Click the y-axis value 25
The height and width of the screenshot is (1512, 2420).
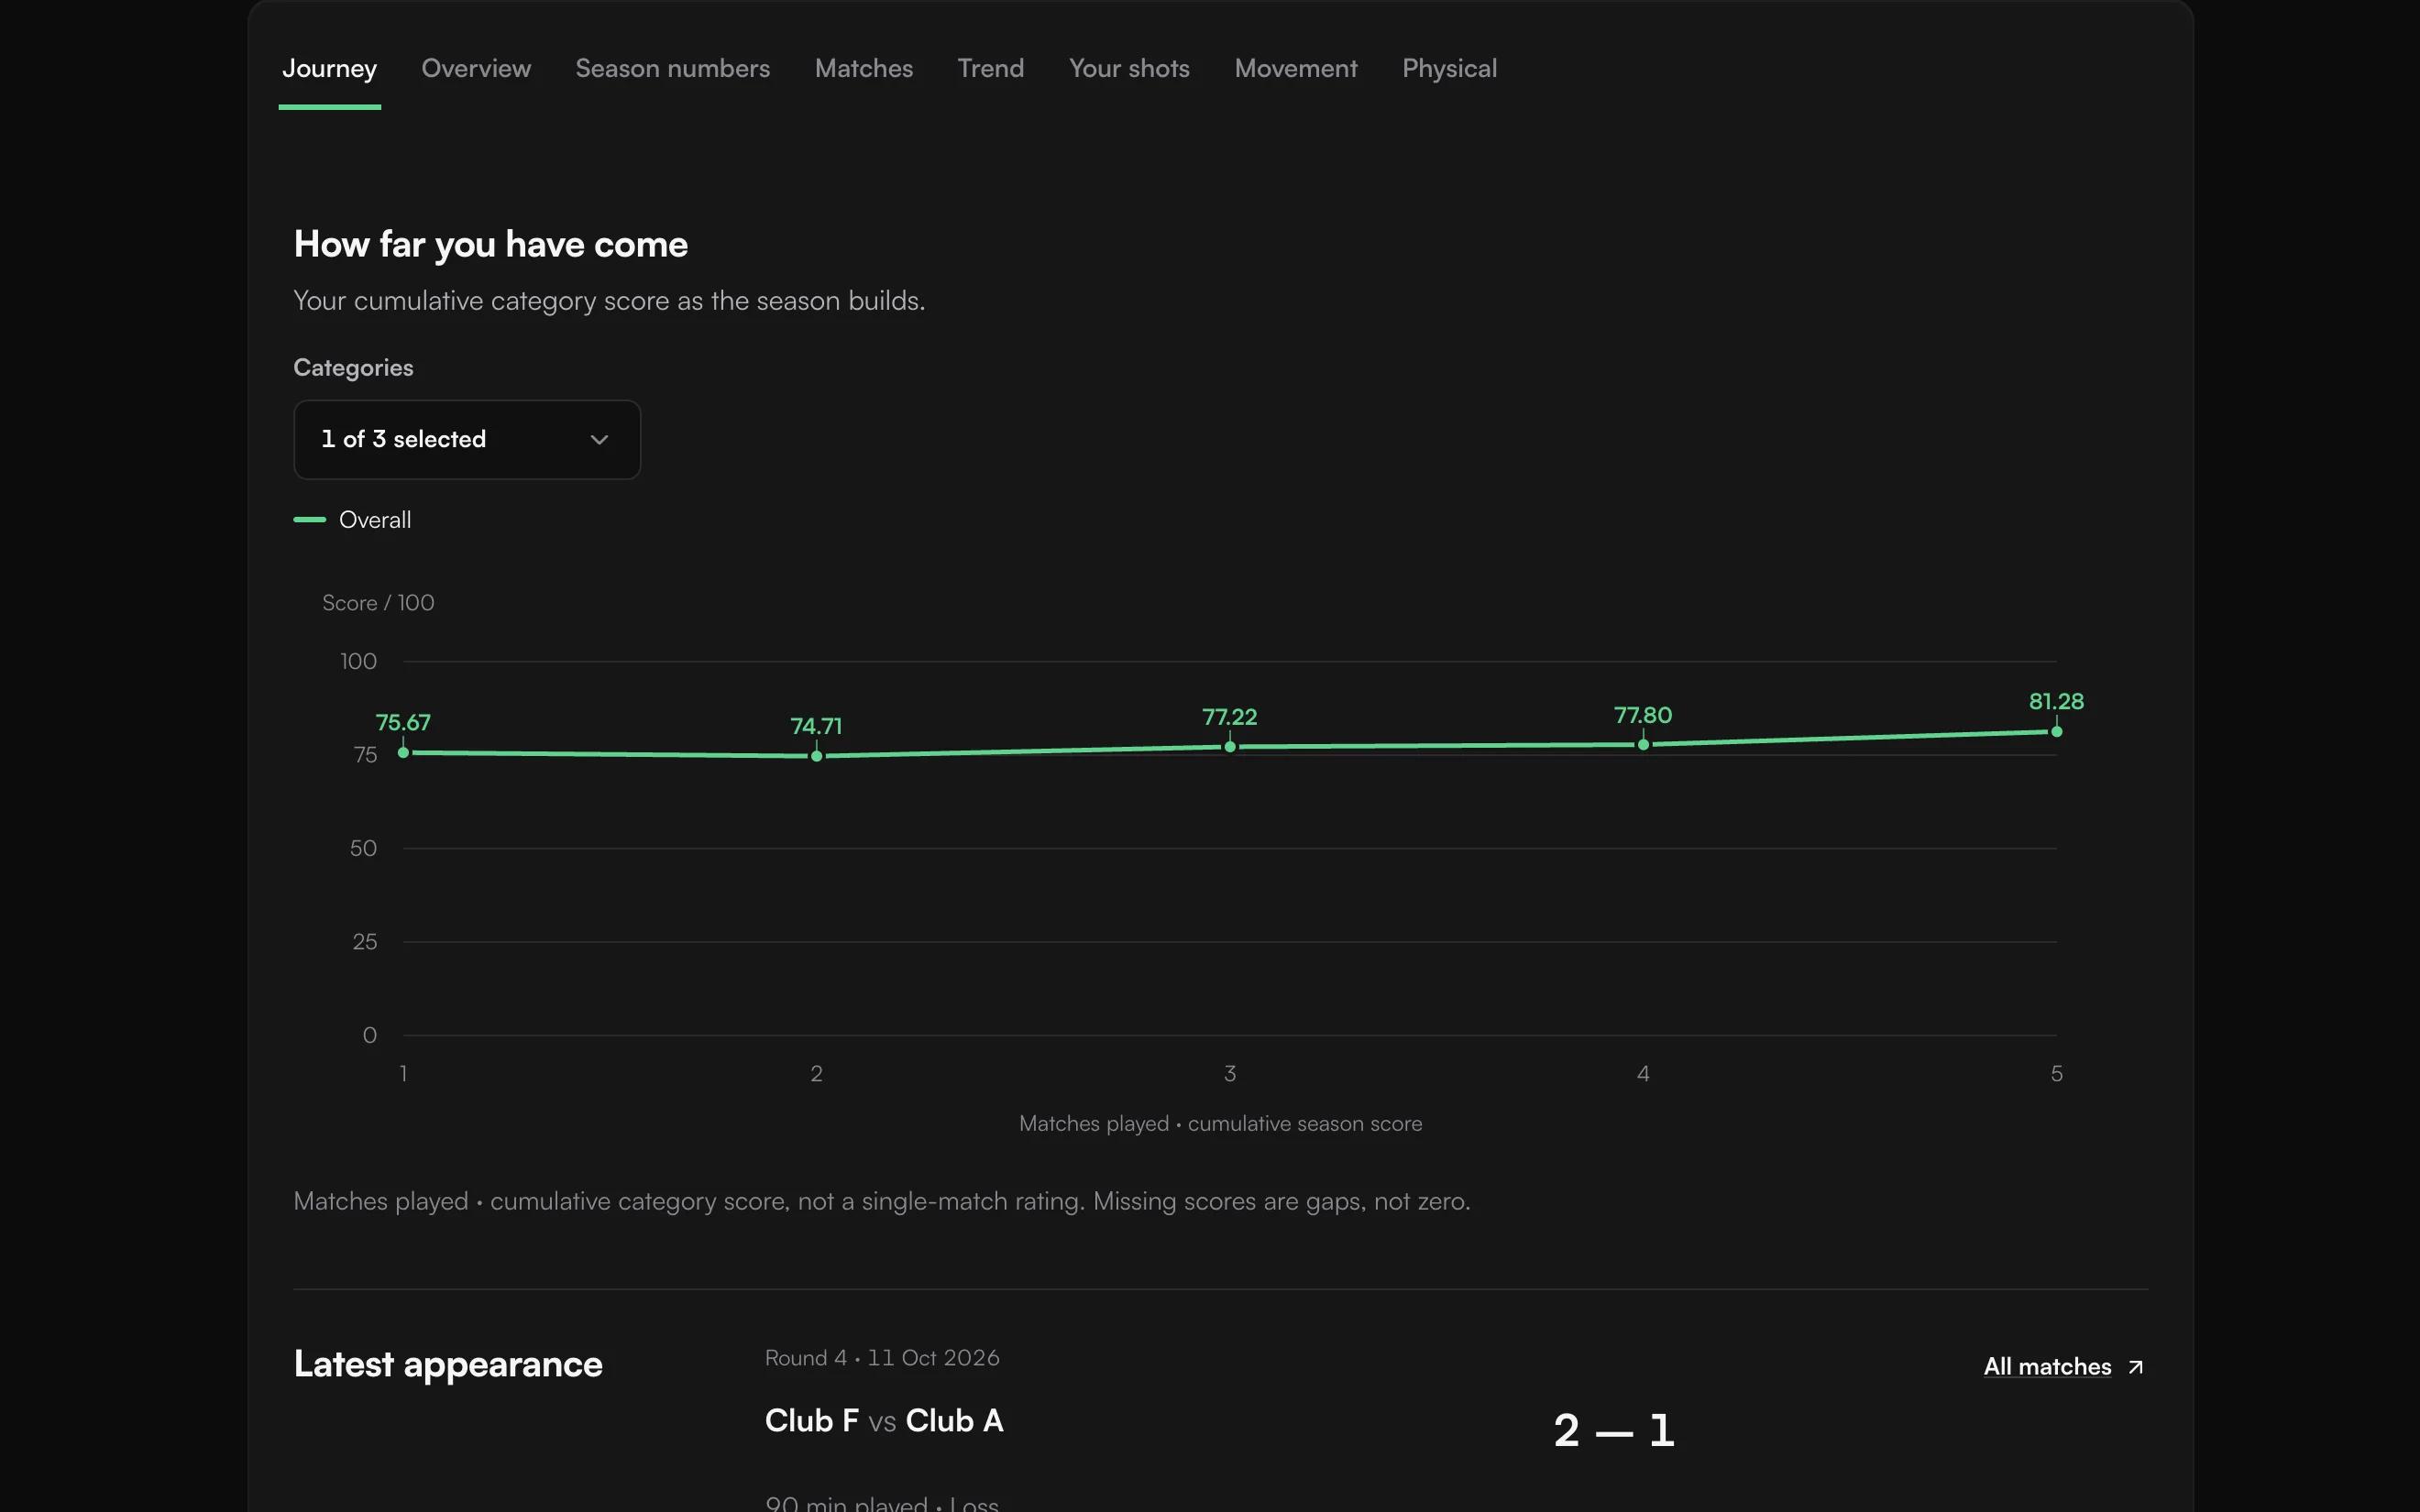(x=365, y=942)
